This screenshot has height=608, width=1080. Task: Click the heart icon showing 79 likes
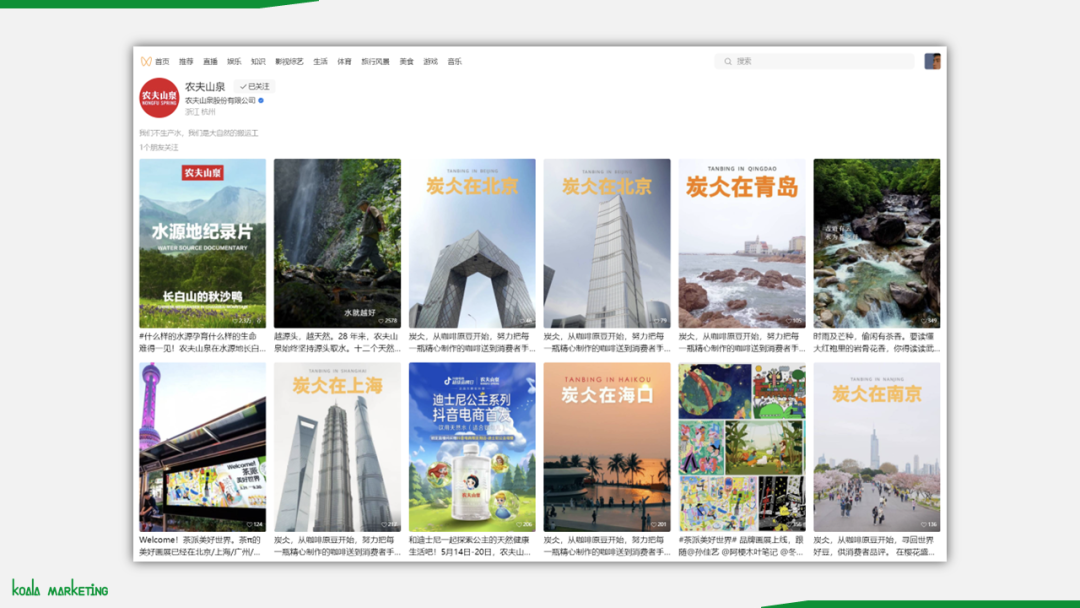tap(656, 321)
